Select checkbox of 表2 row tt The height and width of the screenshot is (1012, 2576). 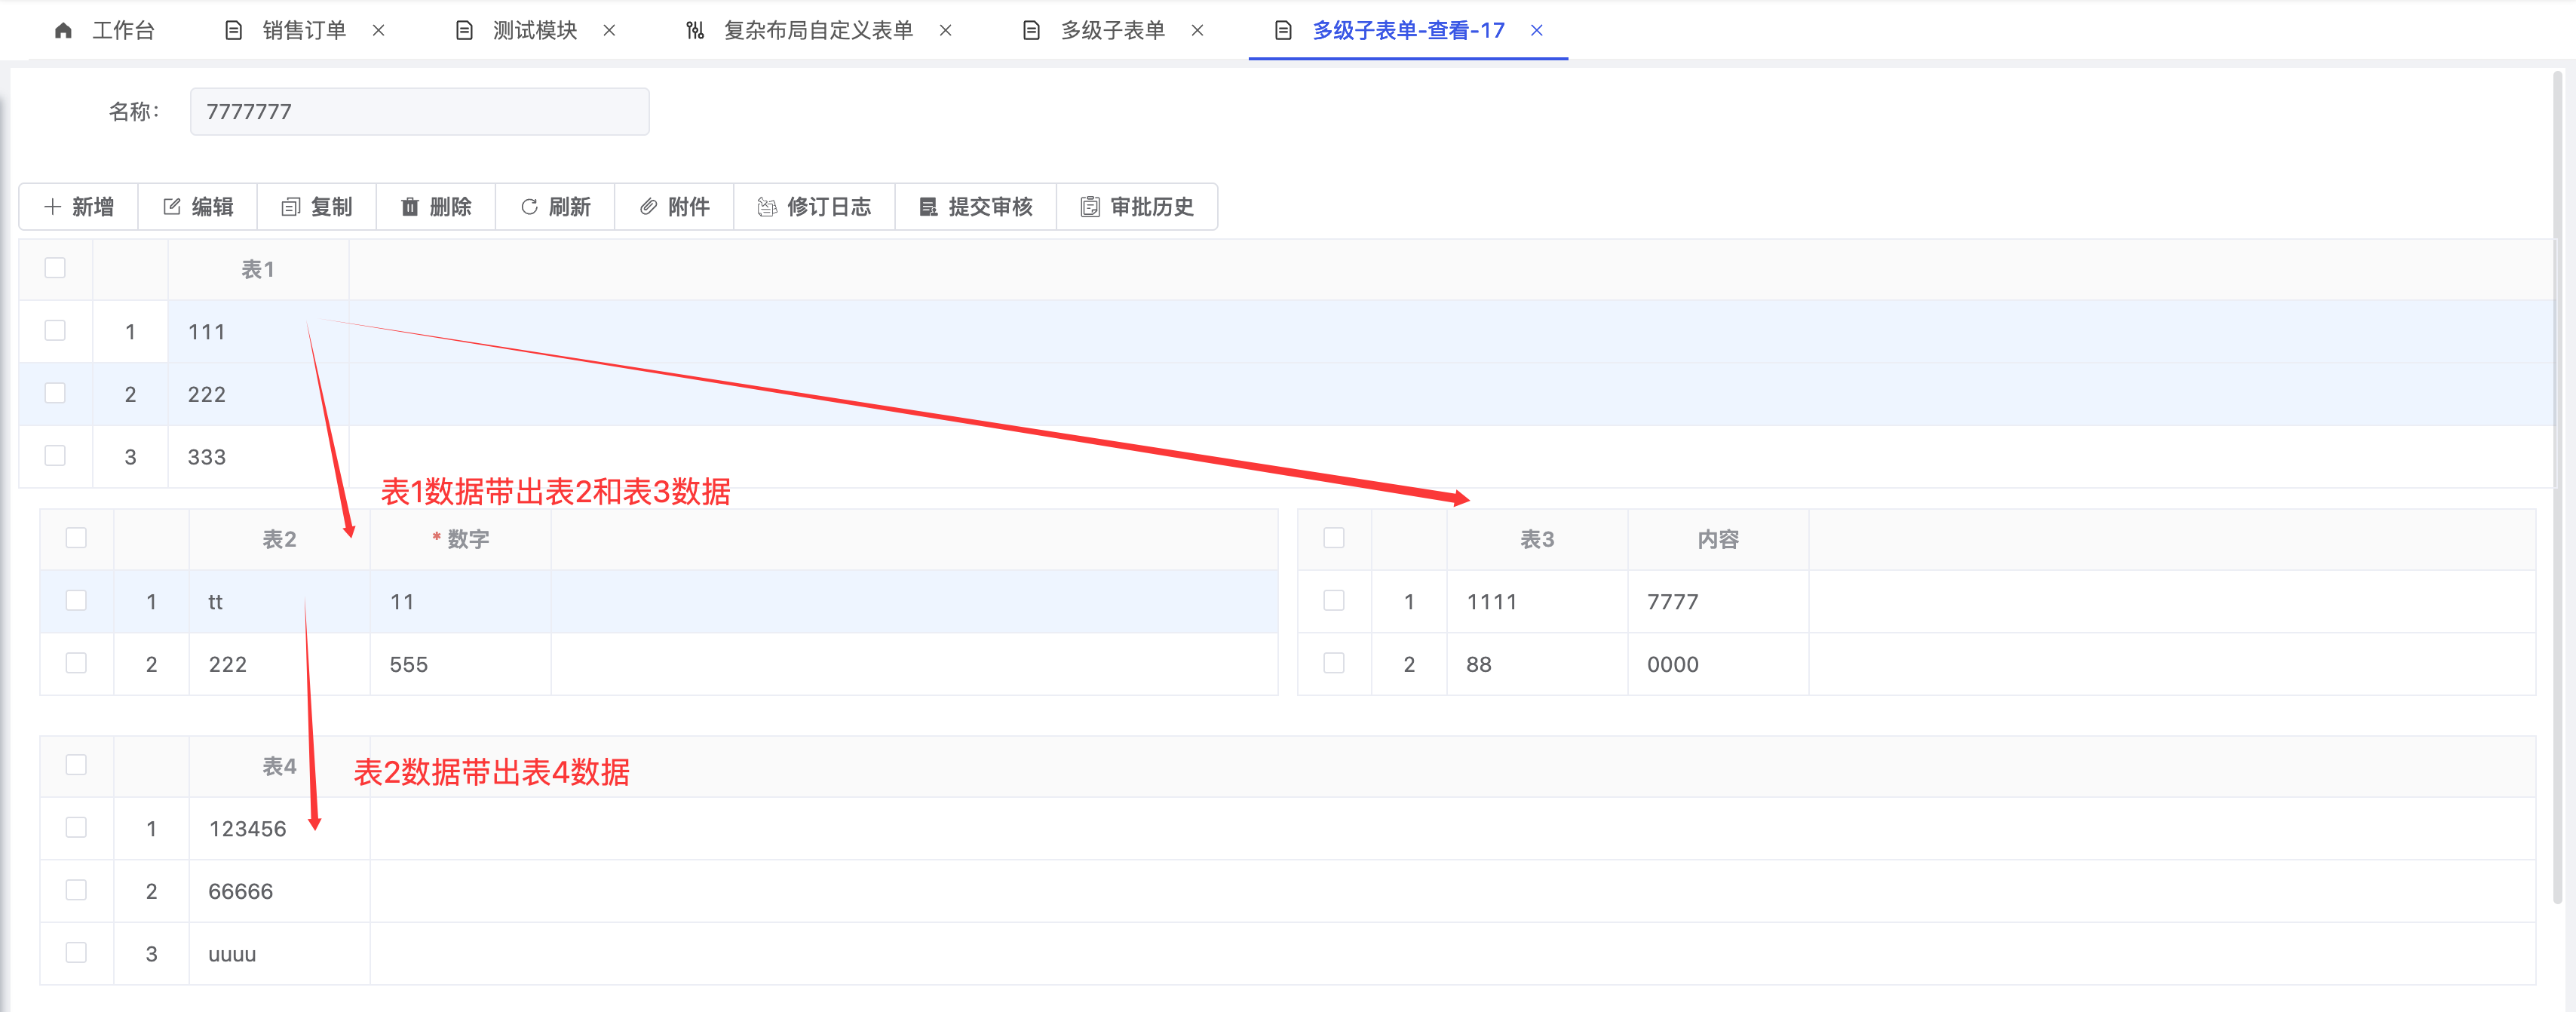tap(77, 601)
